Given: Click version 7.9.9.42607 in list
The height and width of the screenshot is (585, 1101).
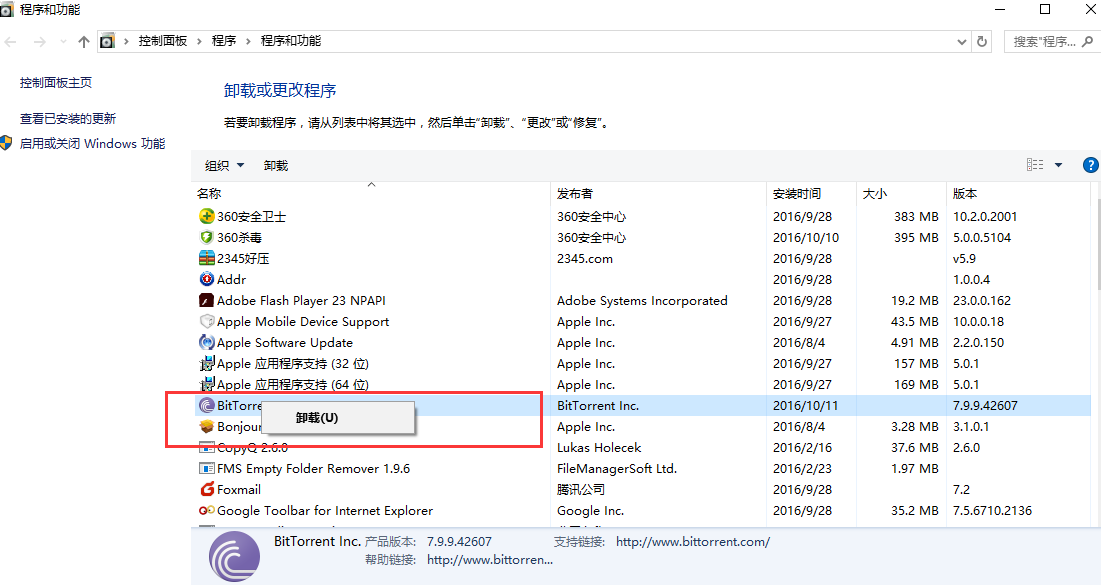Looking at the screenshot, I should pyautogui.click(x=985, y=406).
